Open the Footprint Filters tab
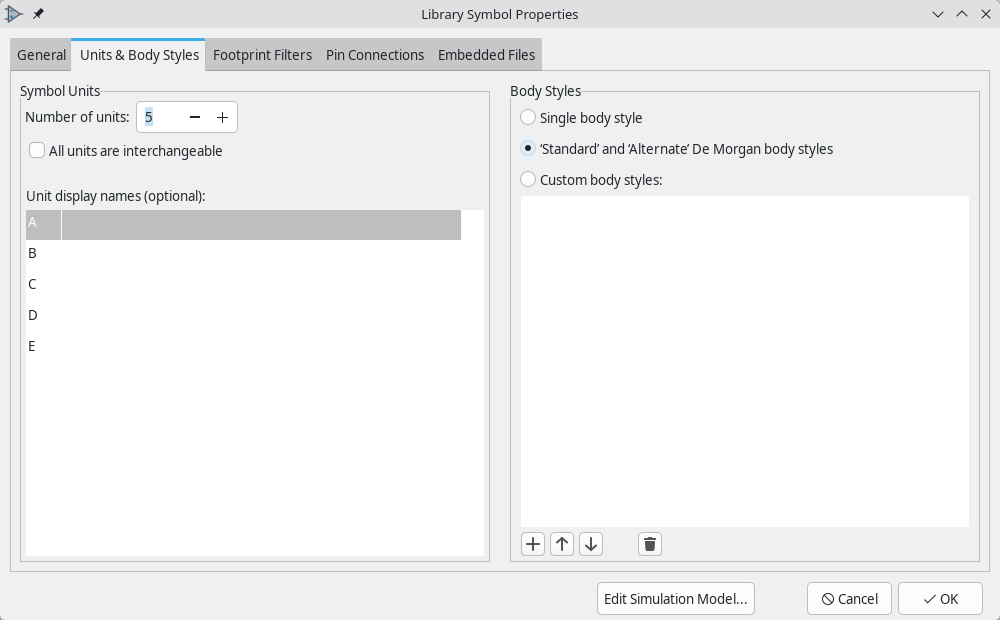The image size is (1000, 620). coord(262,55)
